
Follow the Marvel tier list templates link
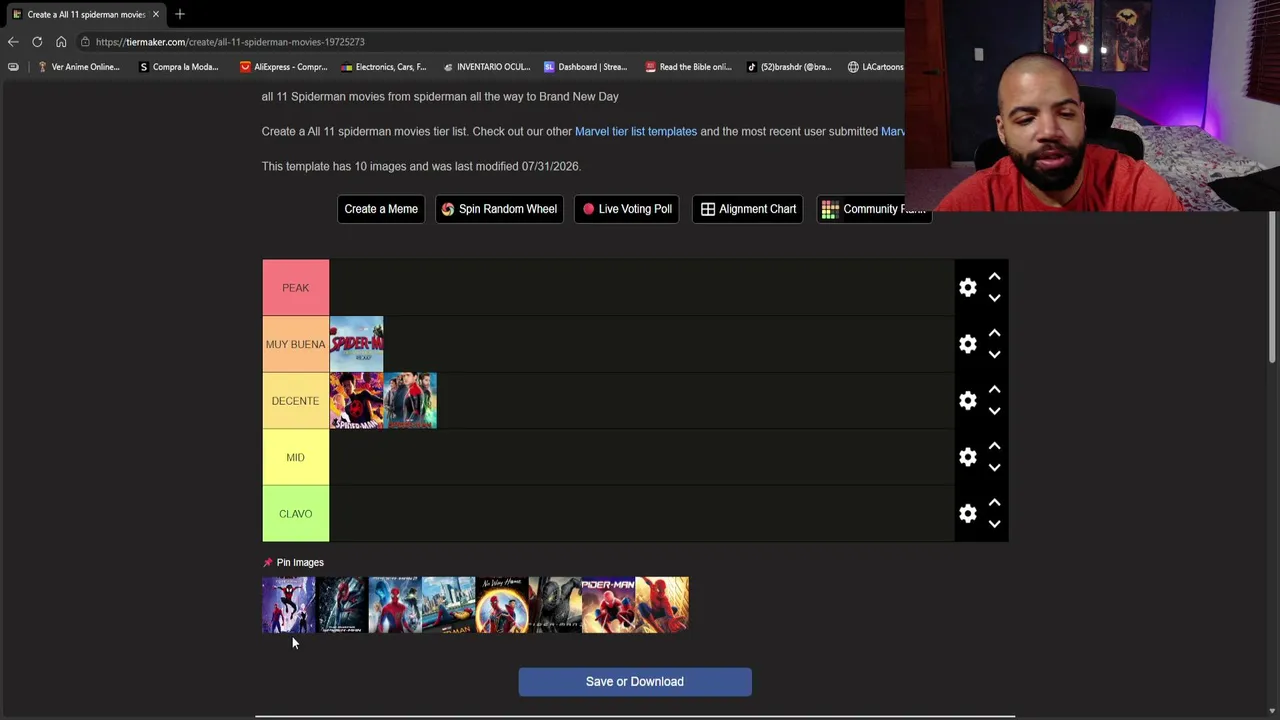click(x=636, y=131)
